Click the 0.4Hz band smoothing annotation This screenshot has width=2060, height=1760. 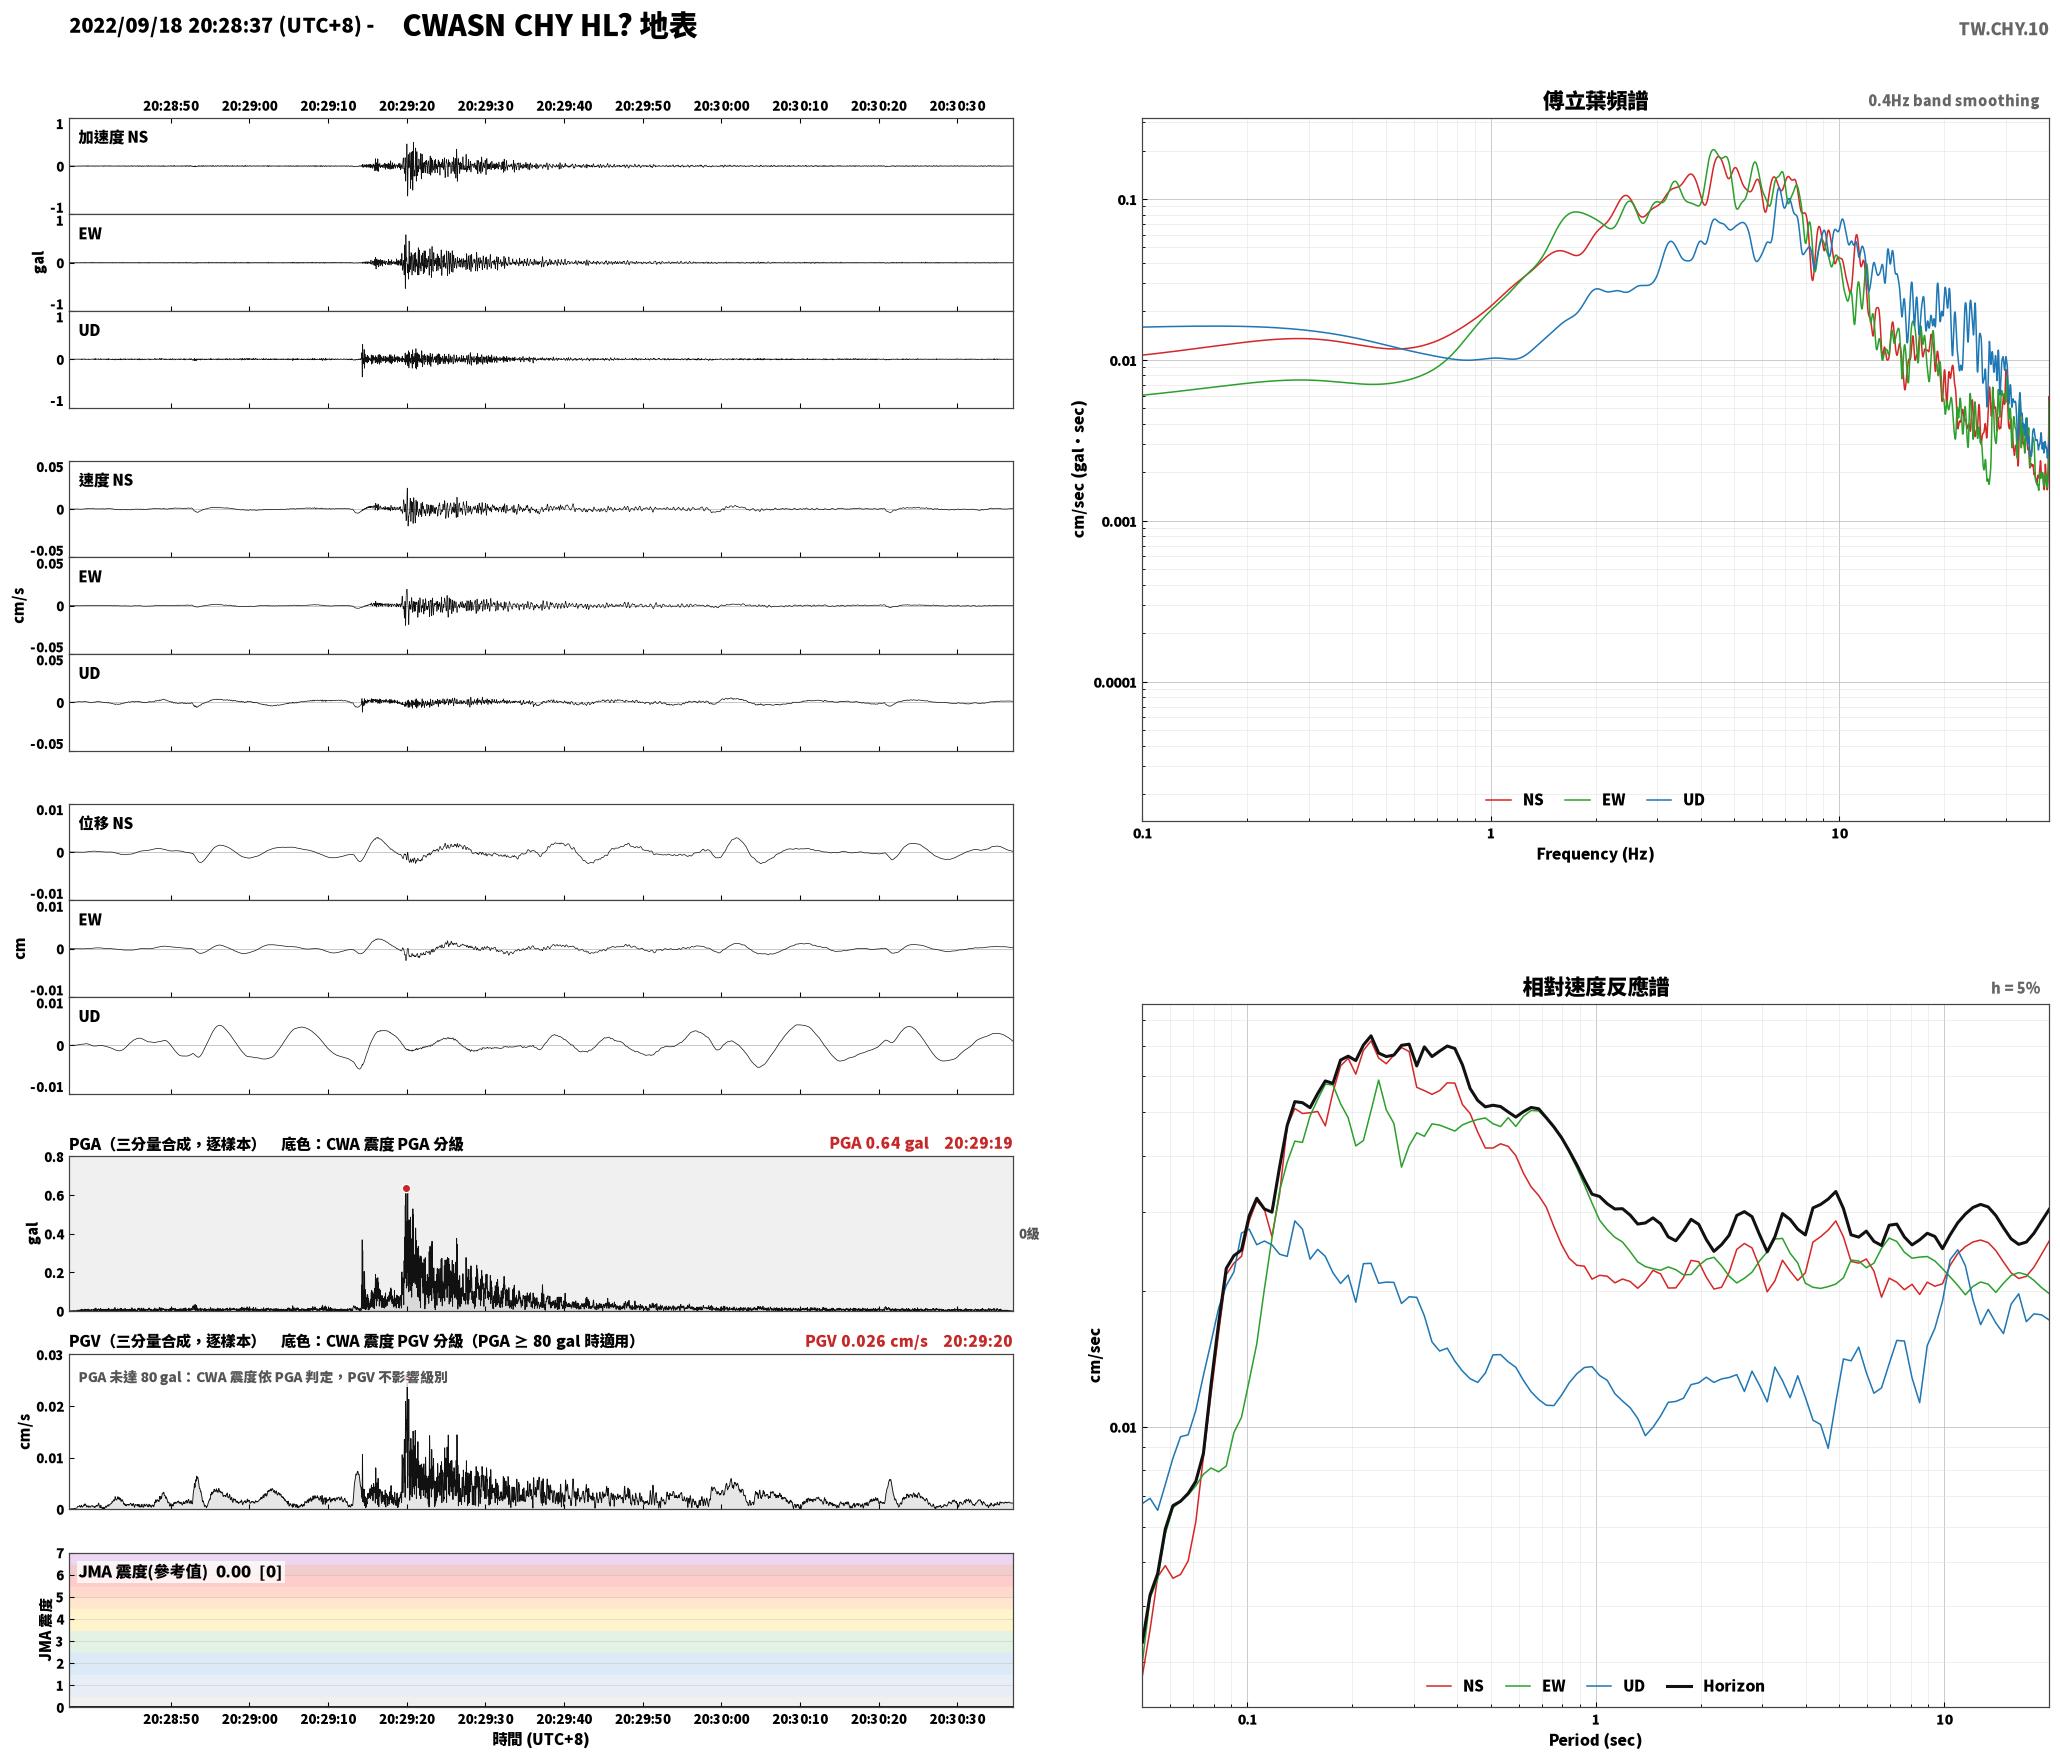click(1953, 101)
